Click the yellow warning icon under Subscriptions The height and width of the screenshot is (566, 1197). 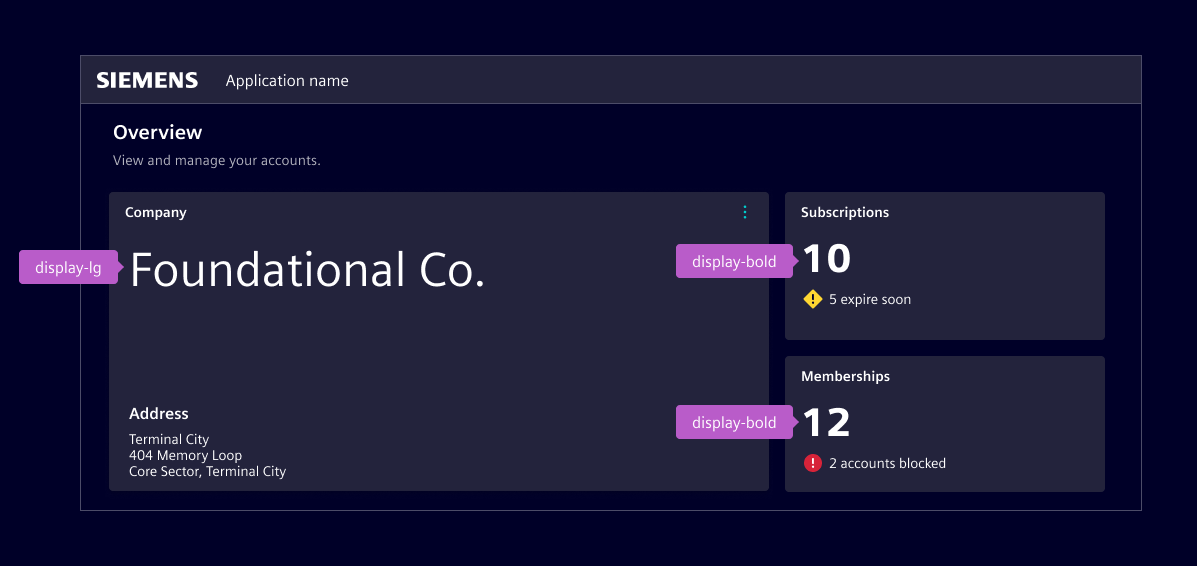point(812,299)
